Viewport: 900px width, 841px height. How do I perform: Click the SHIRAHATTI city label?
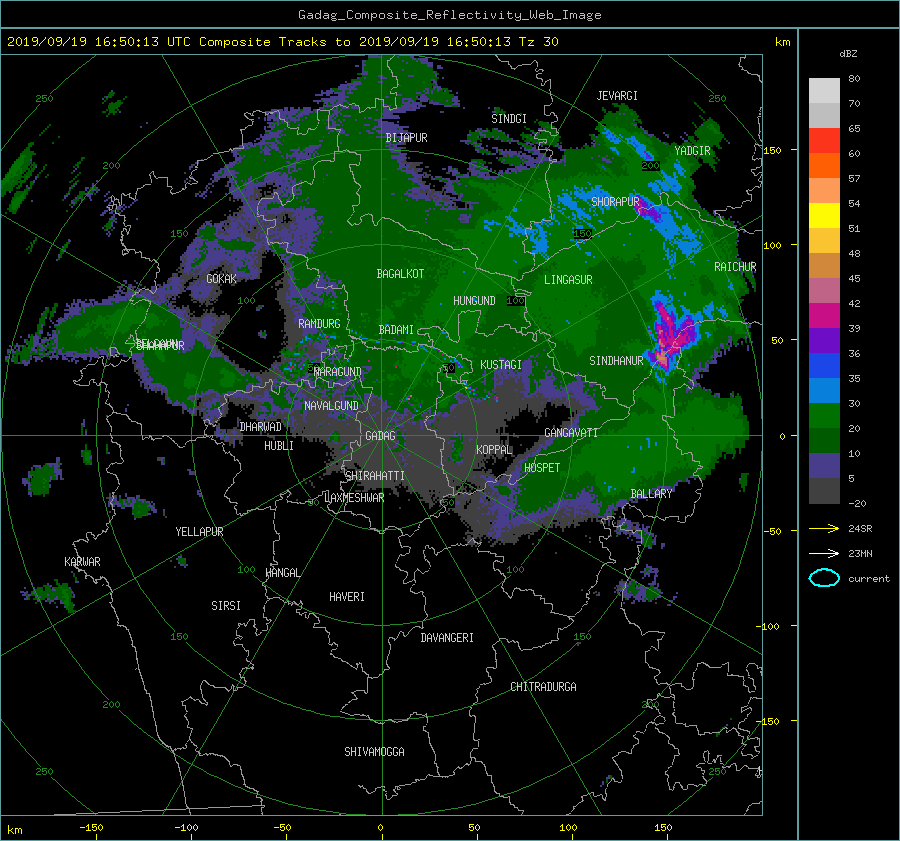coord(375,476)
